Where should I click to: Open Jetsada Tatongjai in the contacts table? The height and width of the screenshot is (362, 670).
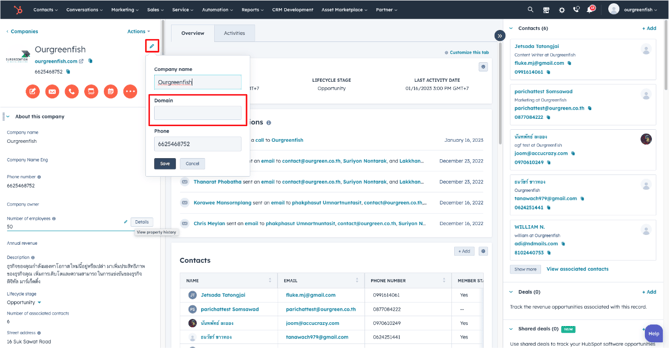[x=223, y=295]
